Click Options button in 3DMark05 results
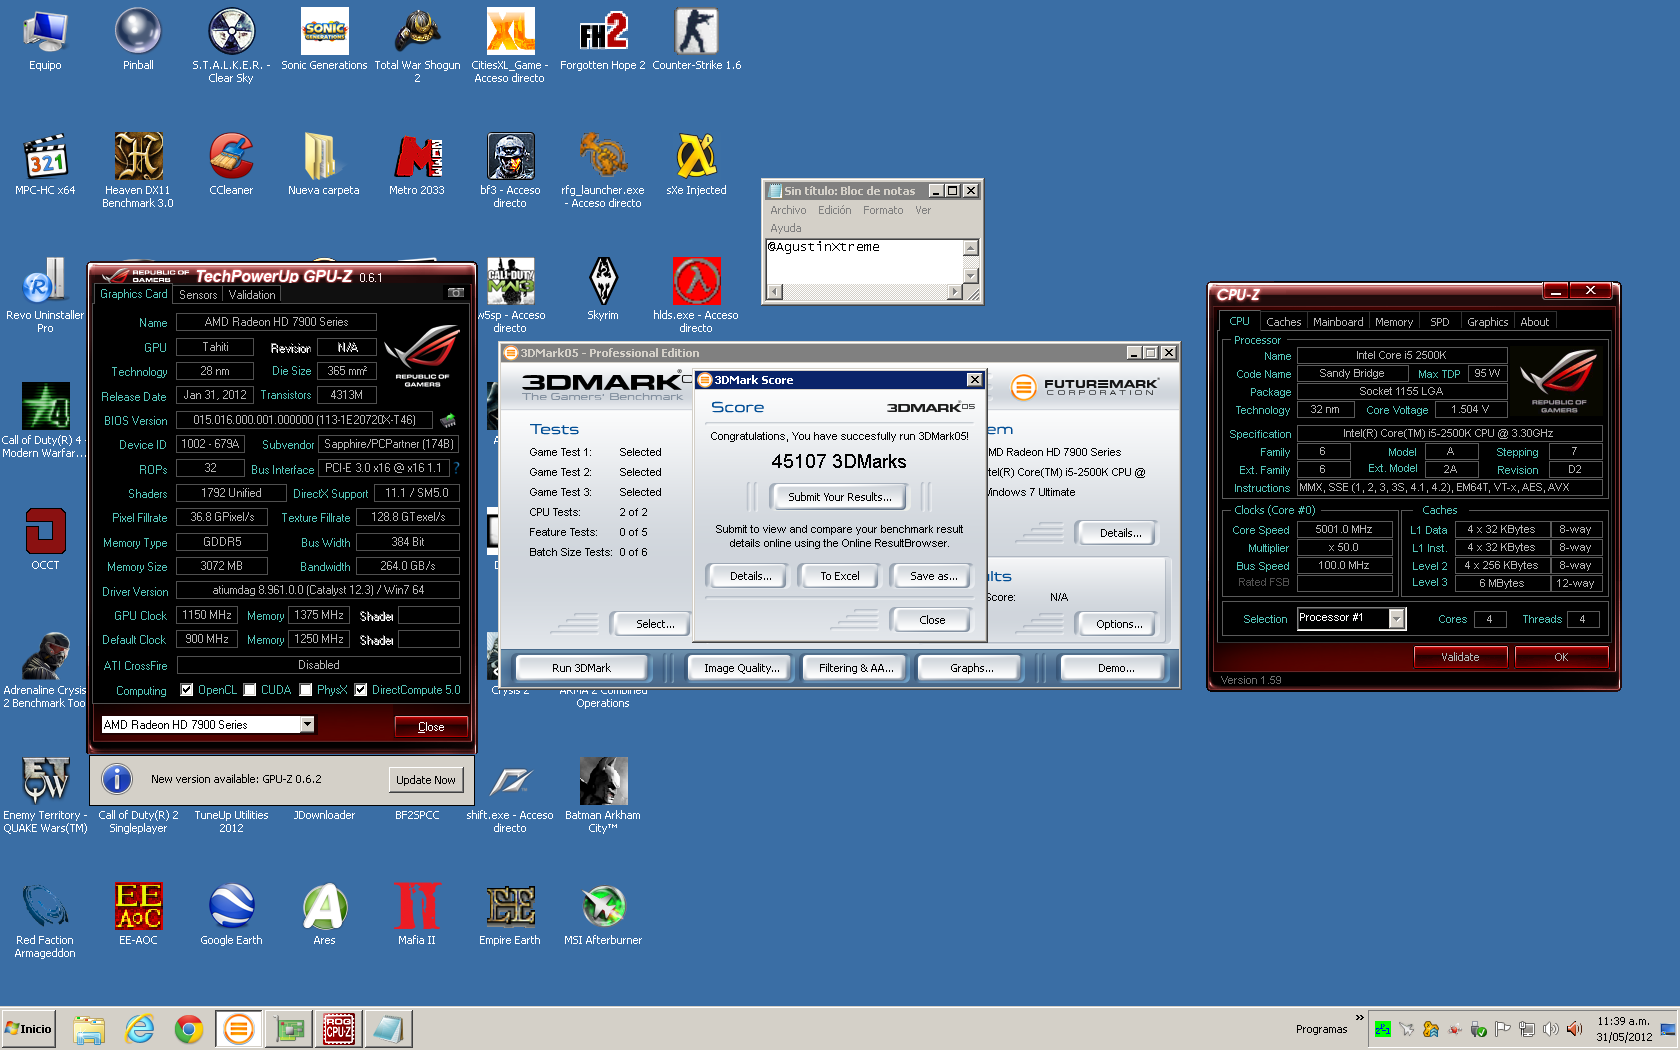 1118,624
